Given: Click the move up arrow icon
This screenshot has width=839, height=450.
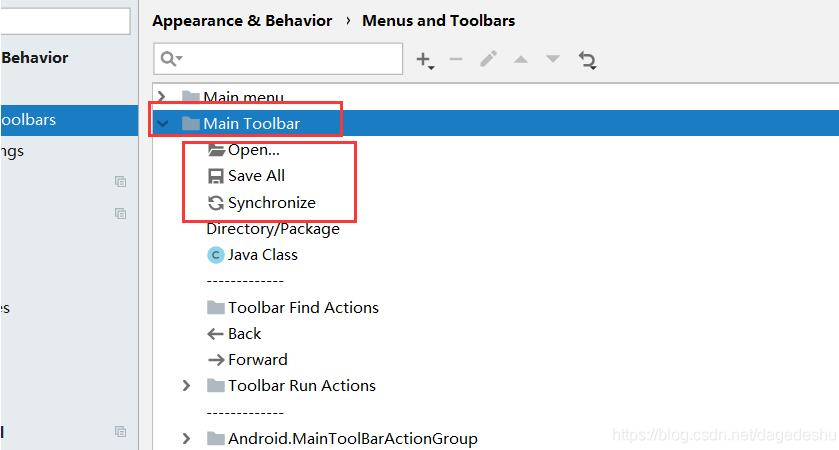Looking at the screenshot, I should click(x=520, y=60).
